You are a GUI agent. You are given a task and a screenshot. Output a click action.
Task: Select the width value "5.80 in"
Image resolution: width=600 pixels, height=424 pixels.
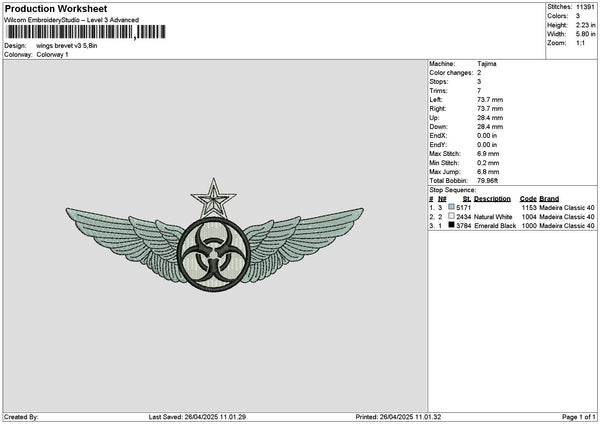pyautogui.click(x=585, y=34)
